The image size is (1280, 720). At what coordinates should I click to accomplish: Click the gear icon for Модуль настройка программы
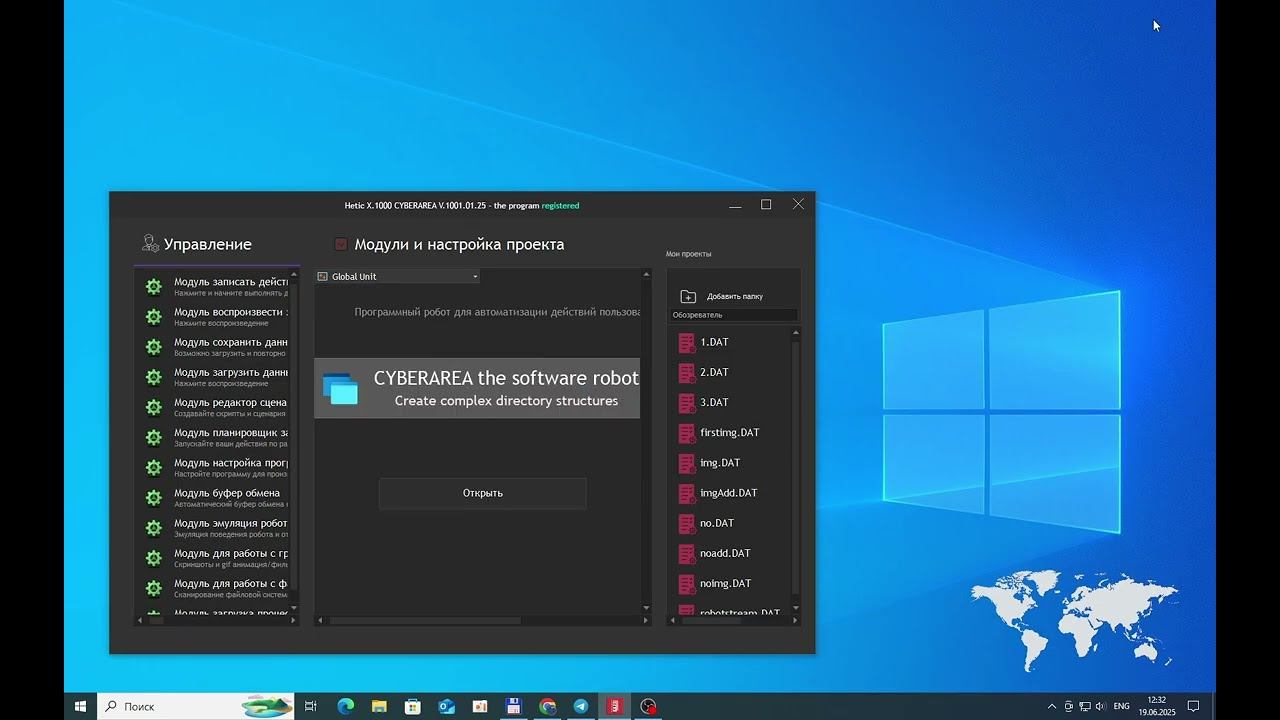coord(154,467)
